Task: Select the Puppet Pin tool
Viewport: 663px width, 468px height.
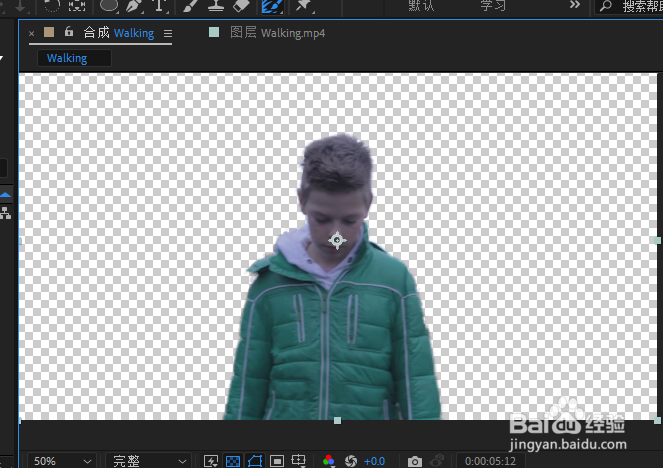Action: tap(304, 5)
